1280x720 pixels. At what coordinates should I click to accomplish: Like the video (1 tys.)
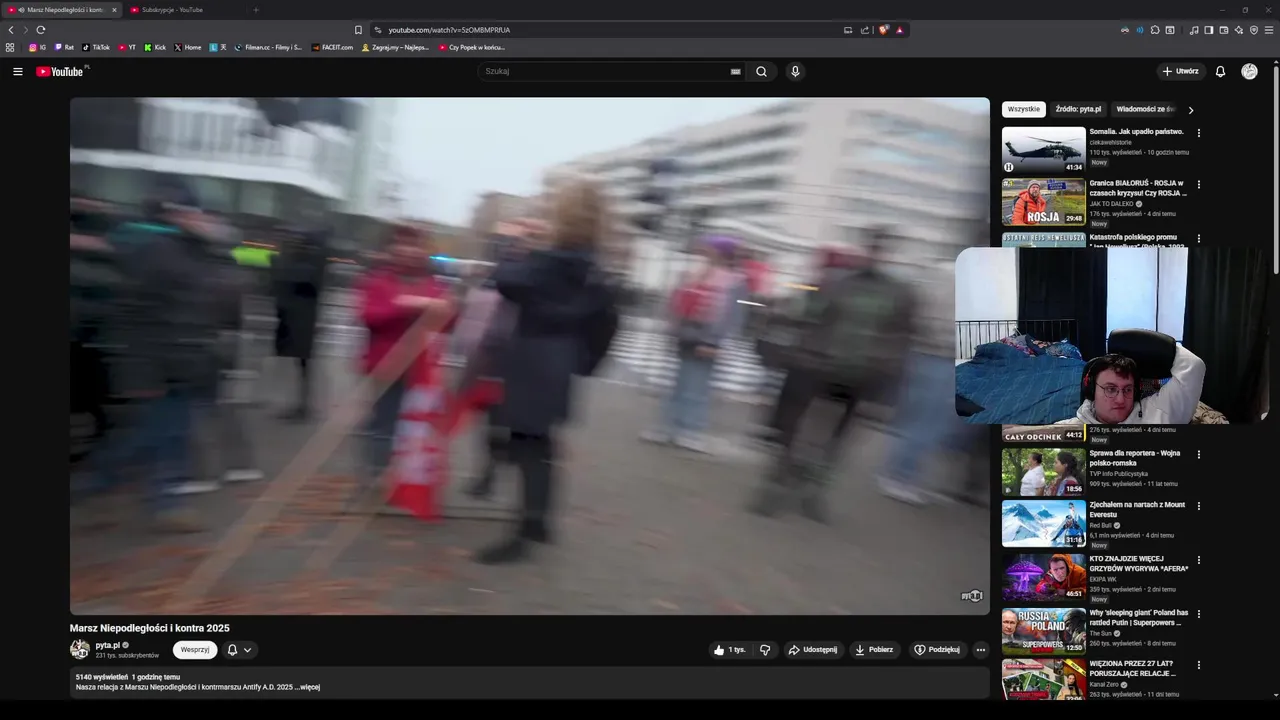coord(729,649)
